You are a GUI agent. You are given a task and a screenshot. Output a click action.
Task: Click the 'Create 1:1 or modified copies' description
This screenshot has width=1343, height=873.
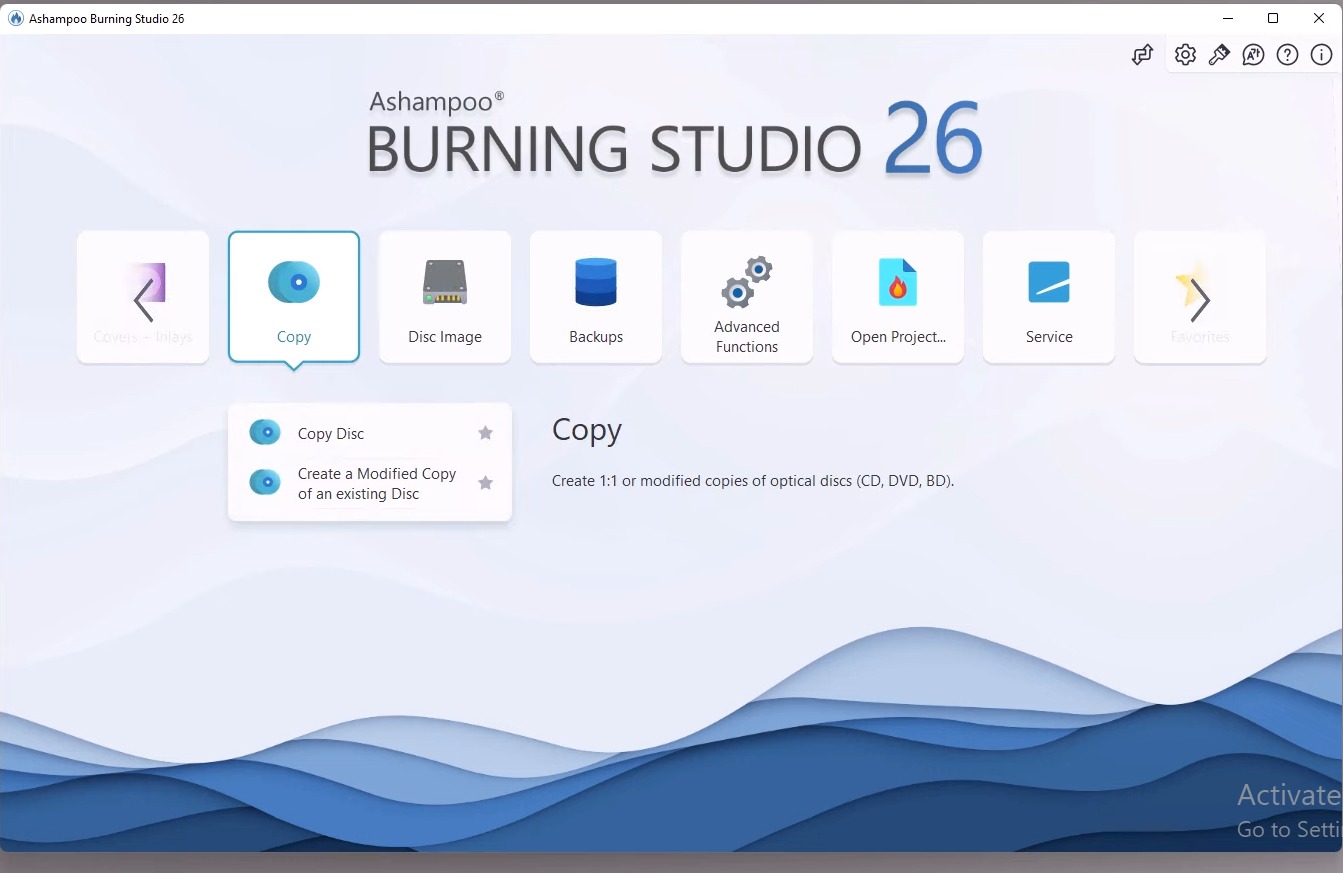click(753, 481)
